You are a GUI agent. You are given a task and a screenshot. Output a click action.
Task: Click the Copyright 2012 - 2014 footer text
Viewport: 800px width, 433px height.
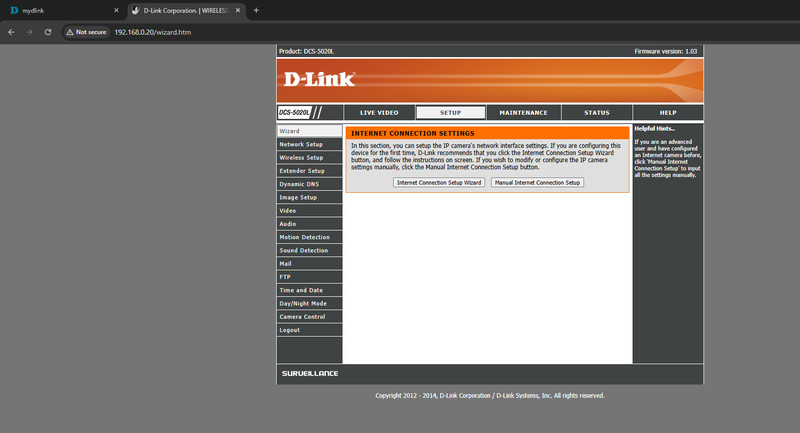(490, 396)
